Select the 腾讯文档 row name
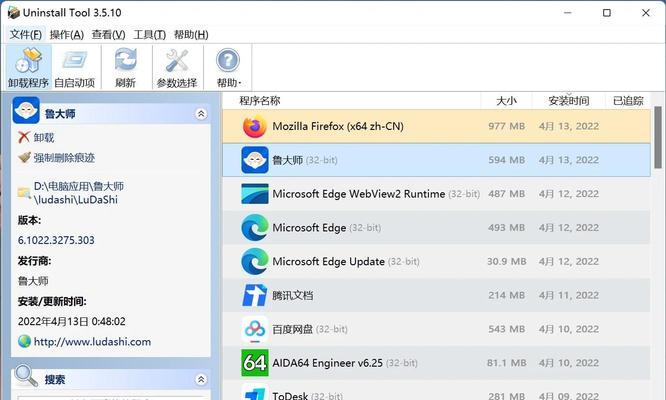Viewport: 666px width, 400px height. [293, 295]
